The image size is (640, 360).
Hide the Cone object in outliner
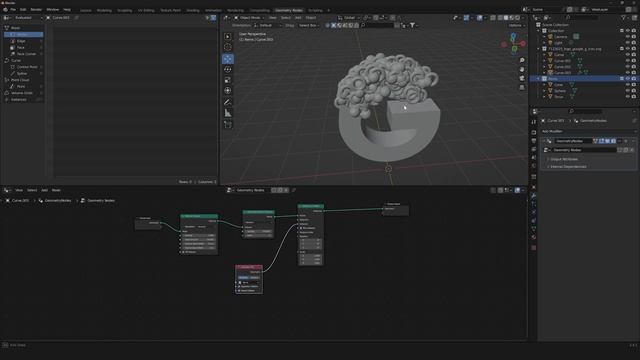tap(628, 84)
